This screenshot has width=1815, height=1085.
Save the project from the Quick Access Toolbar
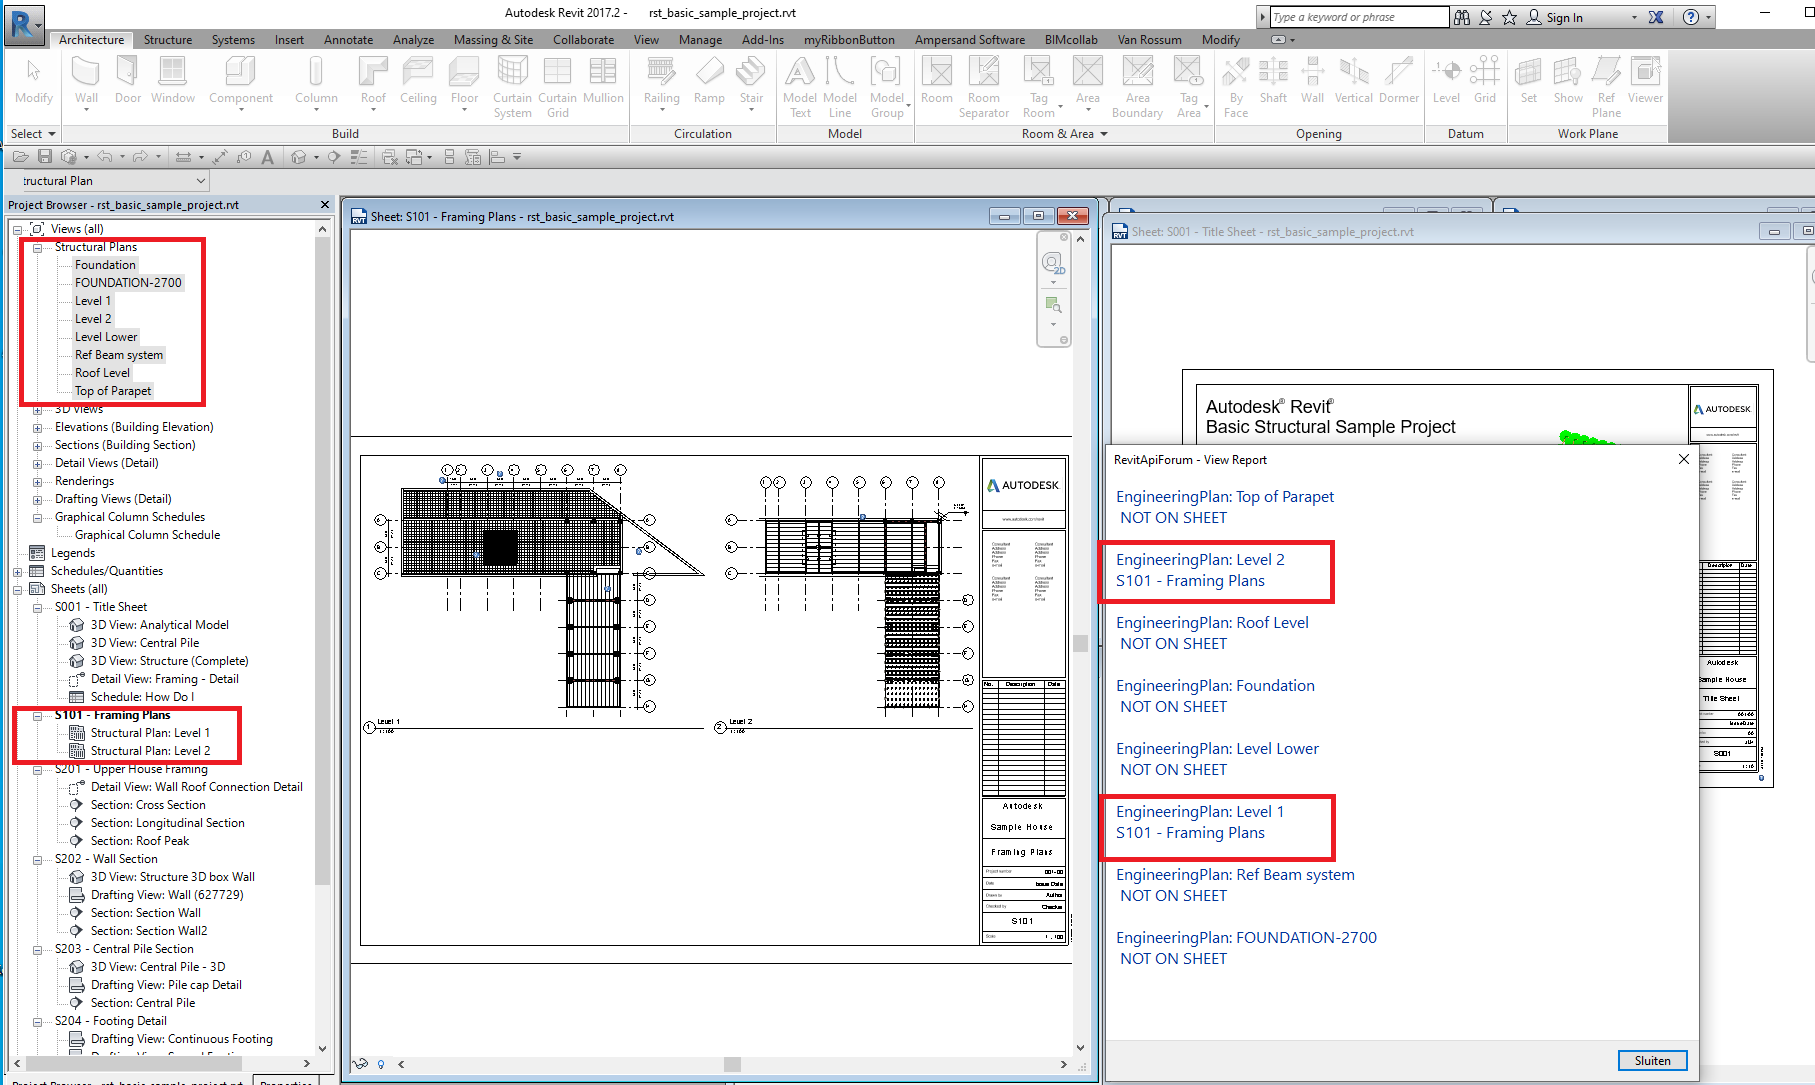coord(44,156)
